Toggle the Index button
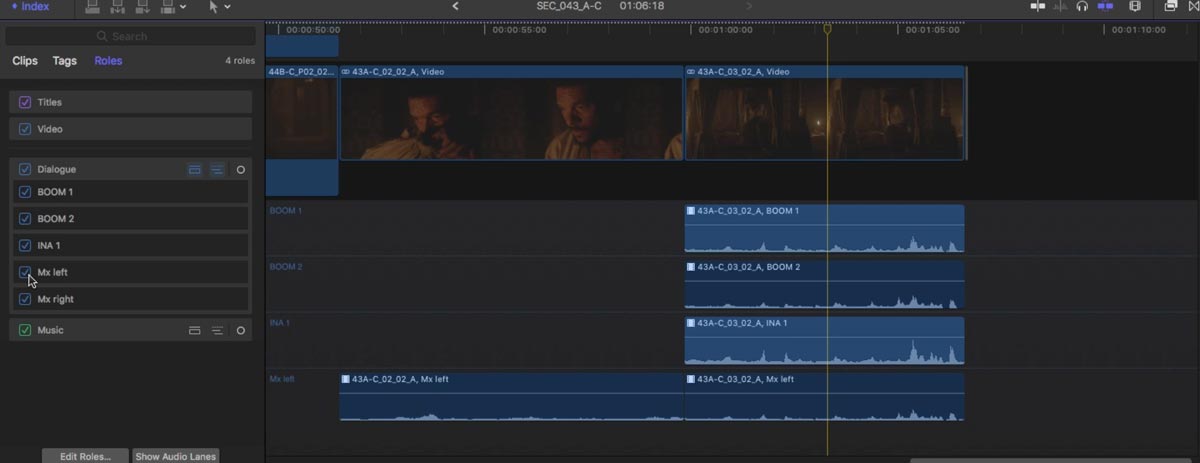Image resolution: width=1200 pixels, height=463 pixels. coord(29,6)
